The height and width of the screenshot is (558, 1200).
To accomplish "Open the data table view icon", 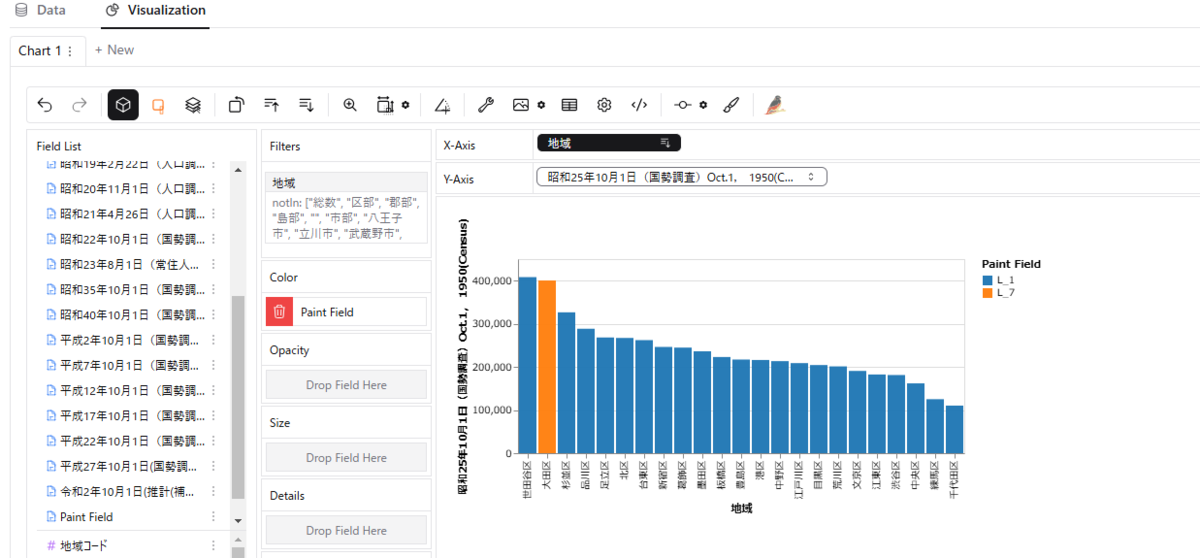I will [569, 105].
